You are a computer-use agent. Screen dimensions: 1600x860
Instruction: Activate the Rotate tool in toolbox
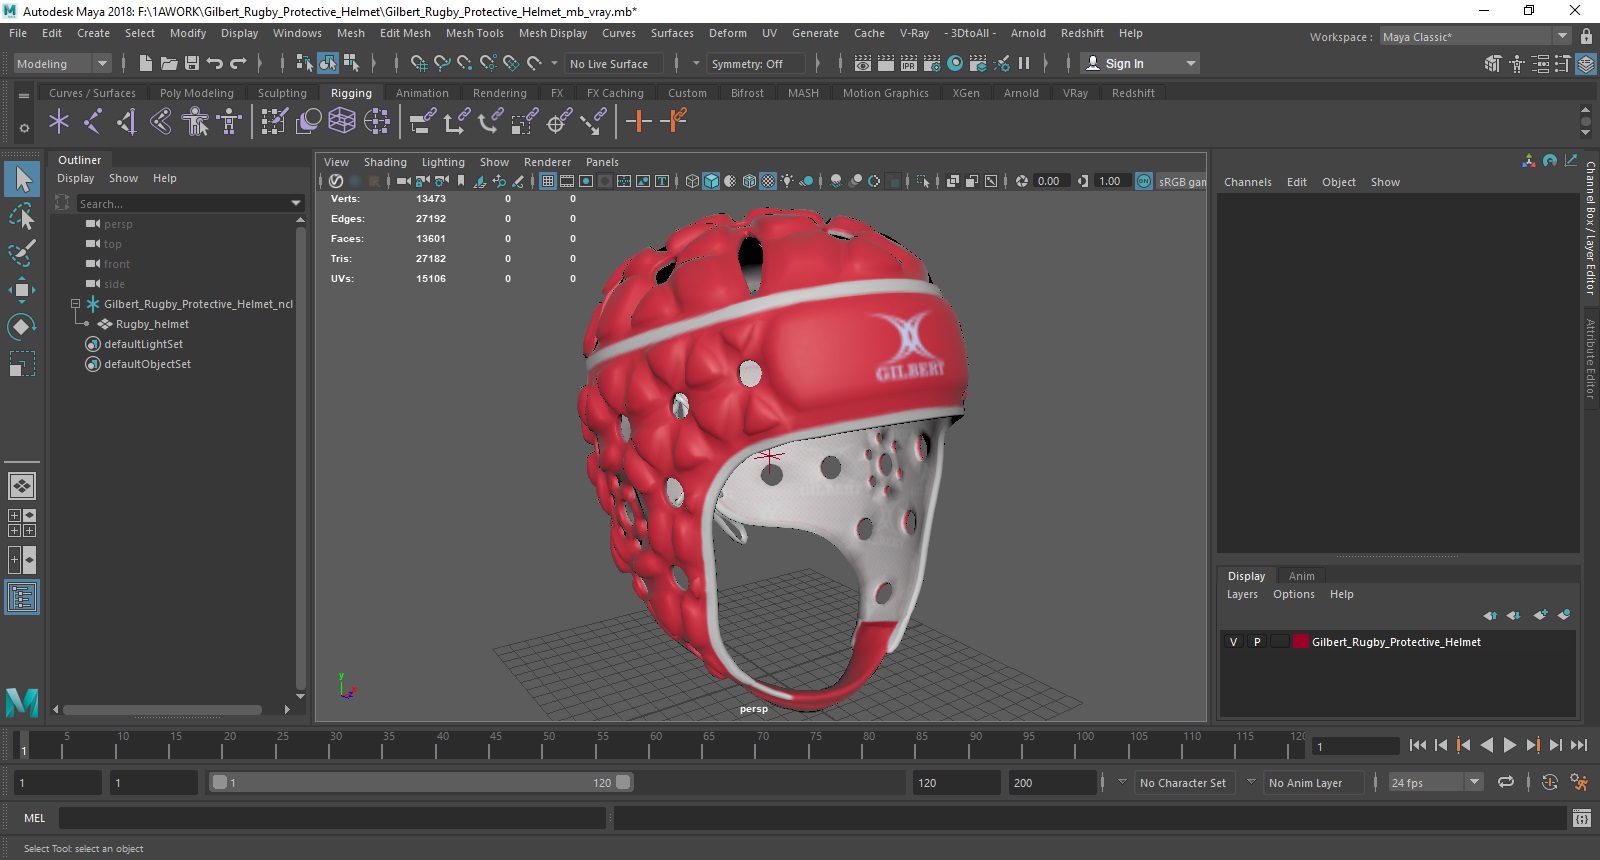22,327
